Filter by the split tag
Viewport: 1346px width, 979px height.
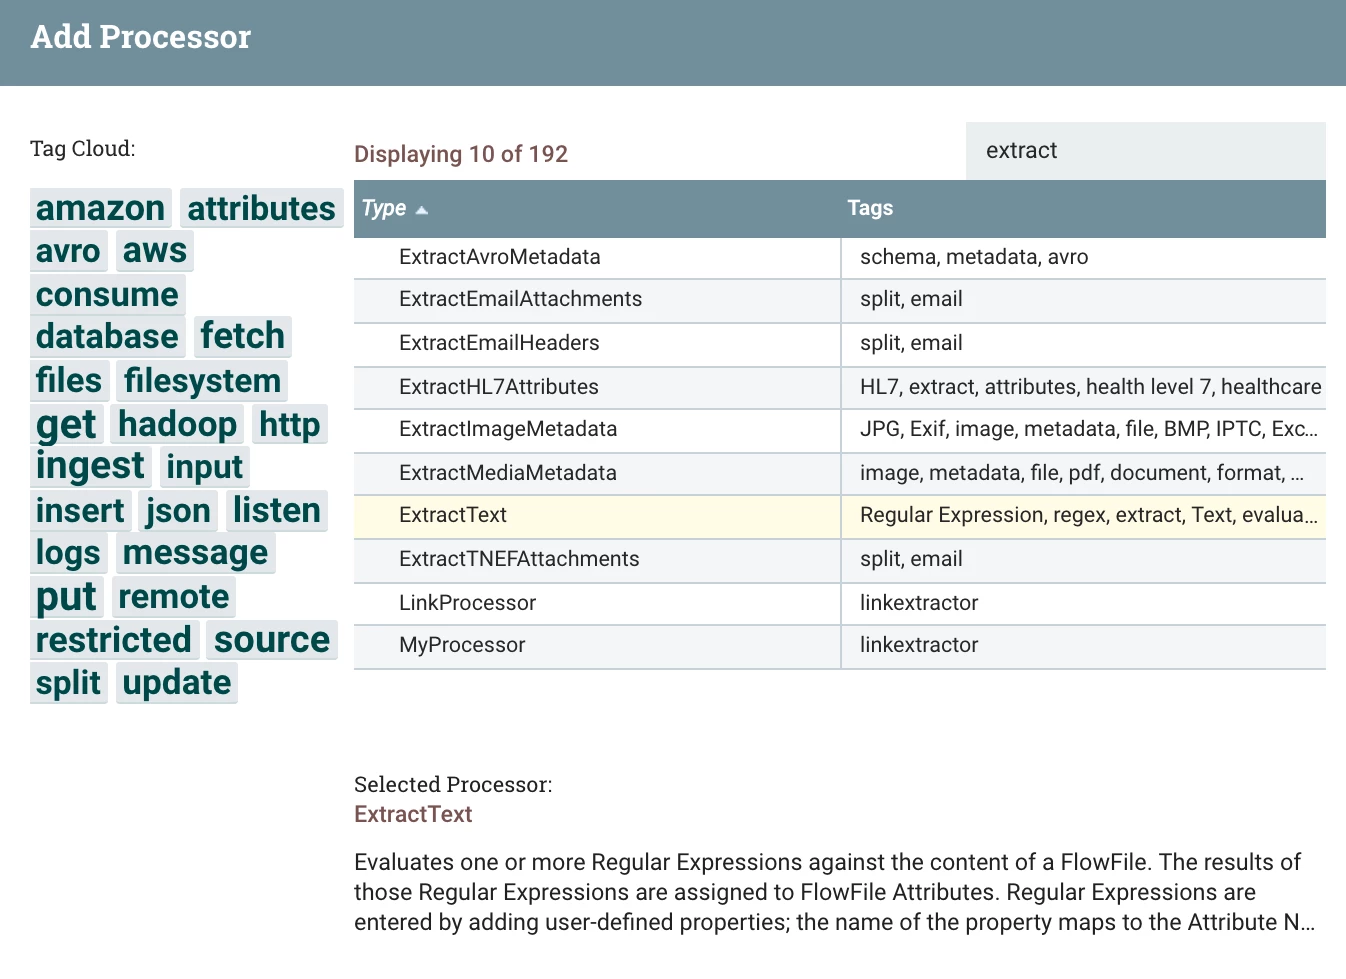coord(69,683)
